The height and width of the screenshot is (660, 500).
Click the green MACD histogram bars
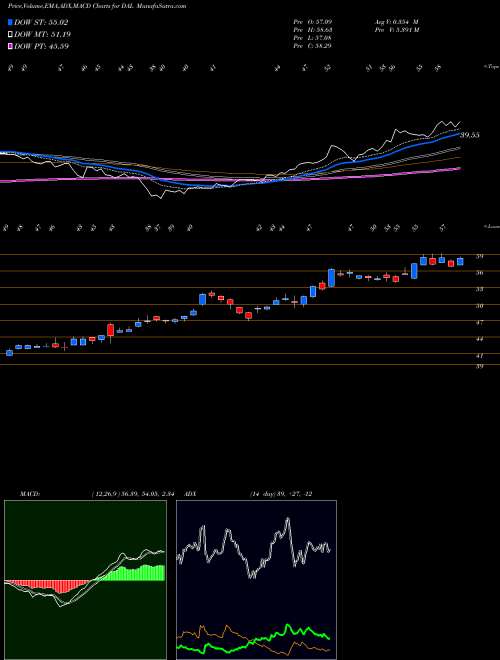pos(128,573)
